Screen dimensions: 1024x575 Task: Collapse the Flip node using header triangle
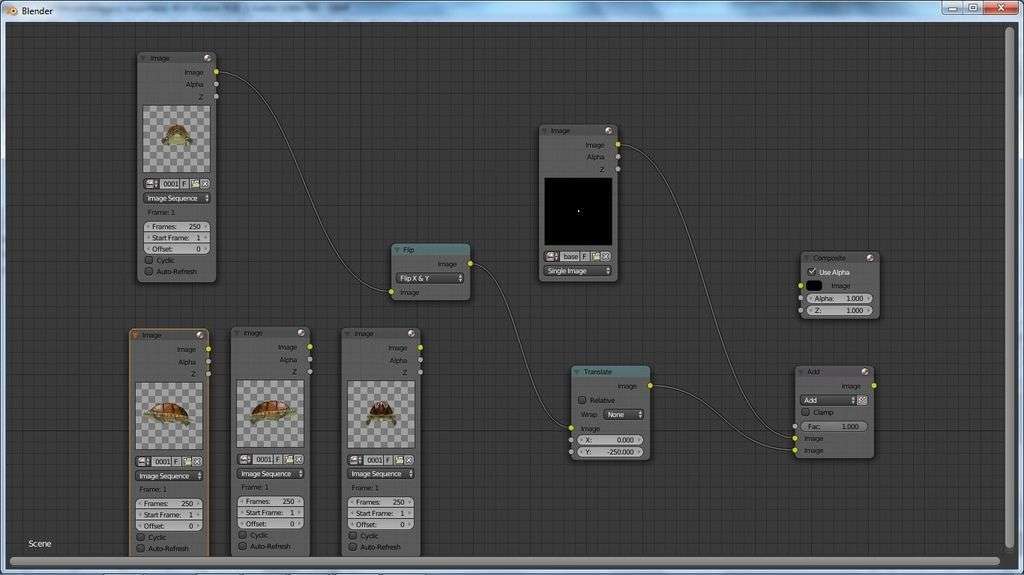(397, 250)
